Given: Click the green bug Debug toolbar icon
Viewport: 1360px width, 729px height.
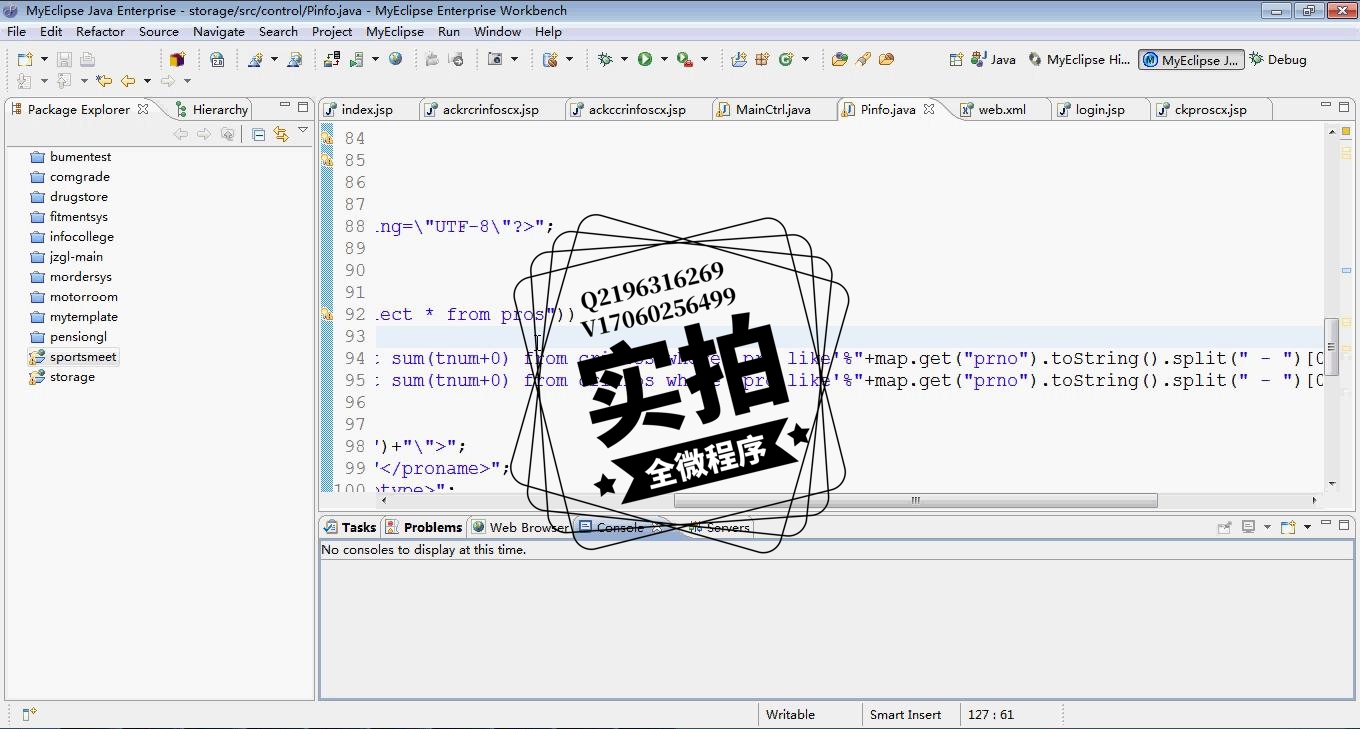Looking at the screenshot, I should 605,59.
